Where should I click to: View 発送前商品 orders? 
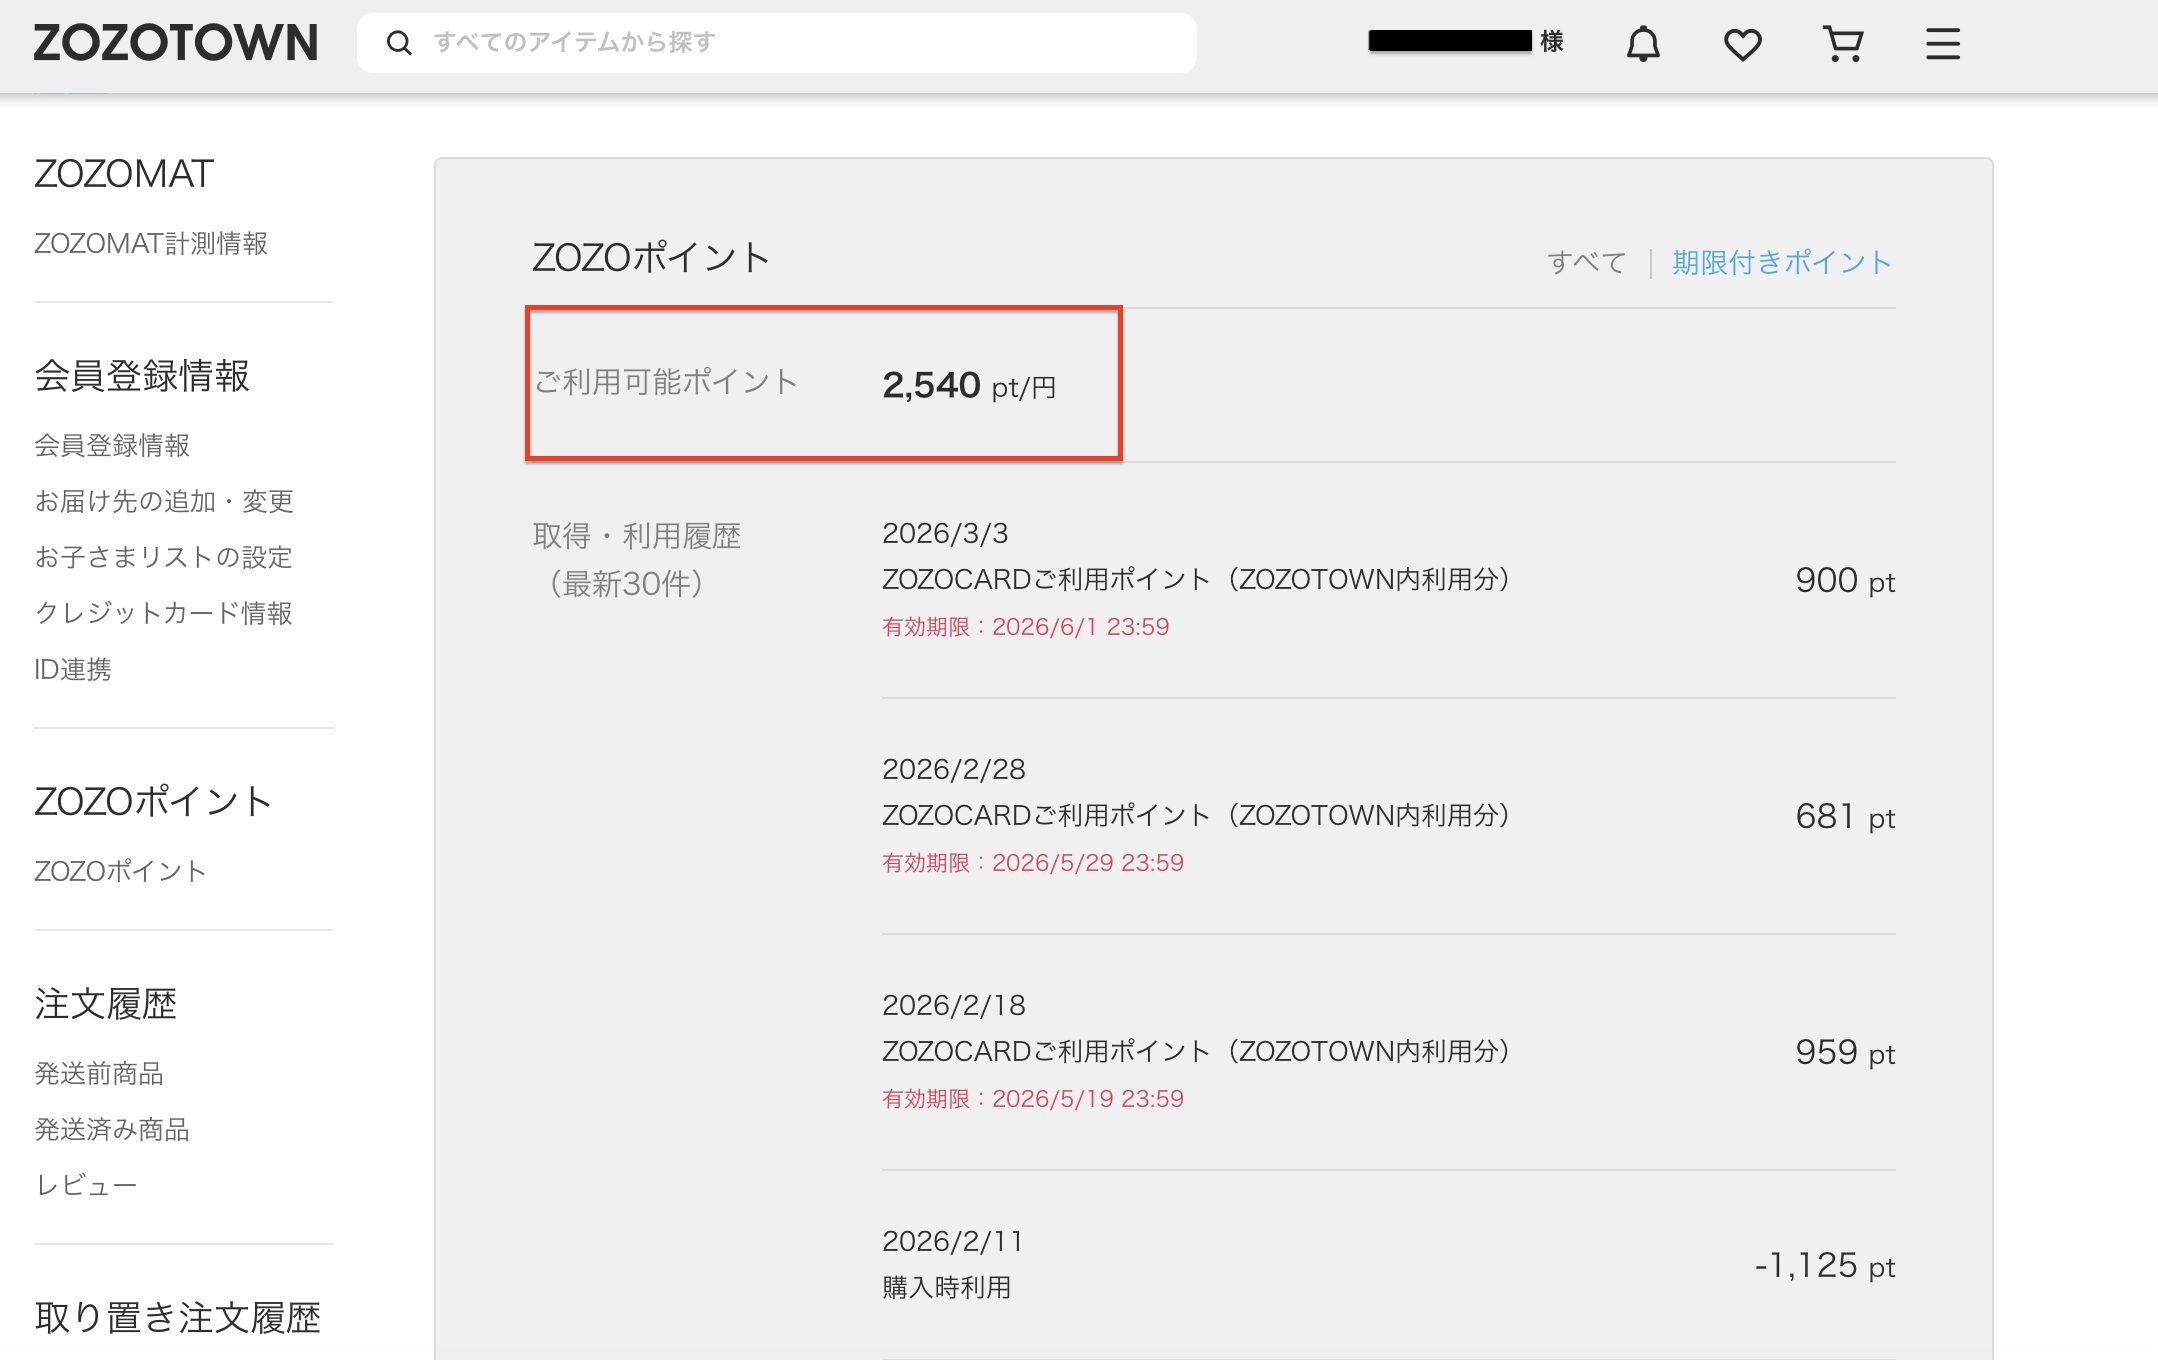(99, 1073)
